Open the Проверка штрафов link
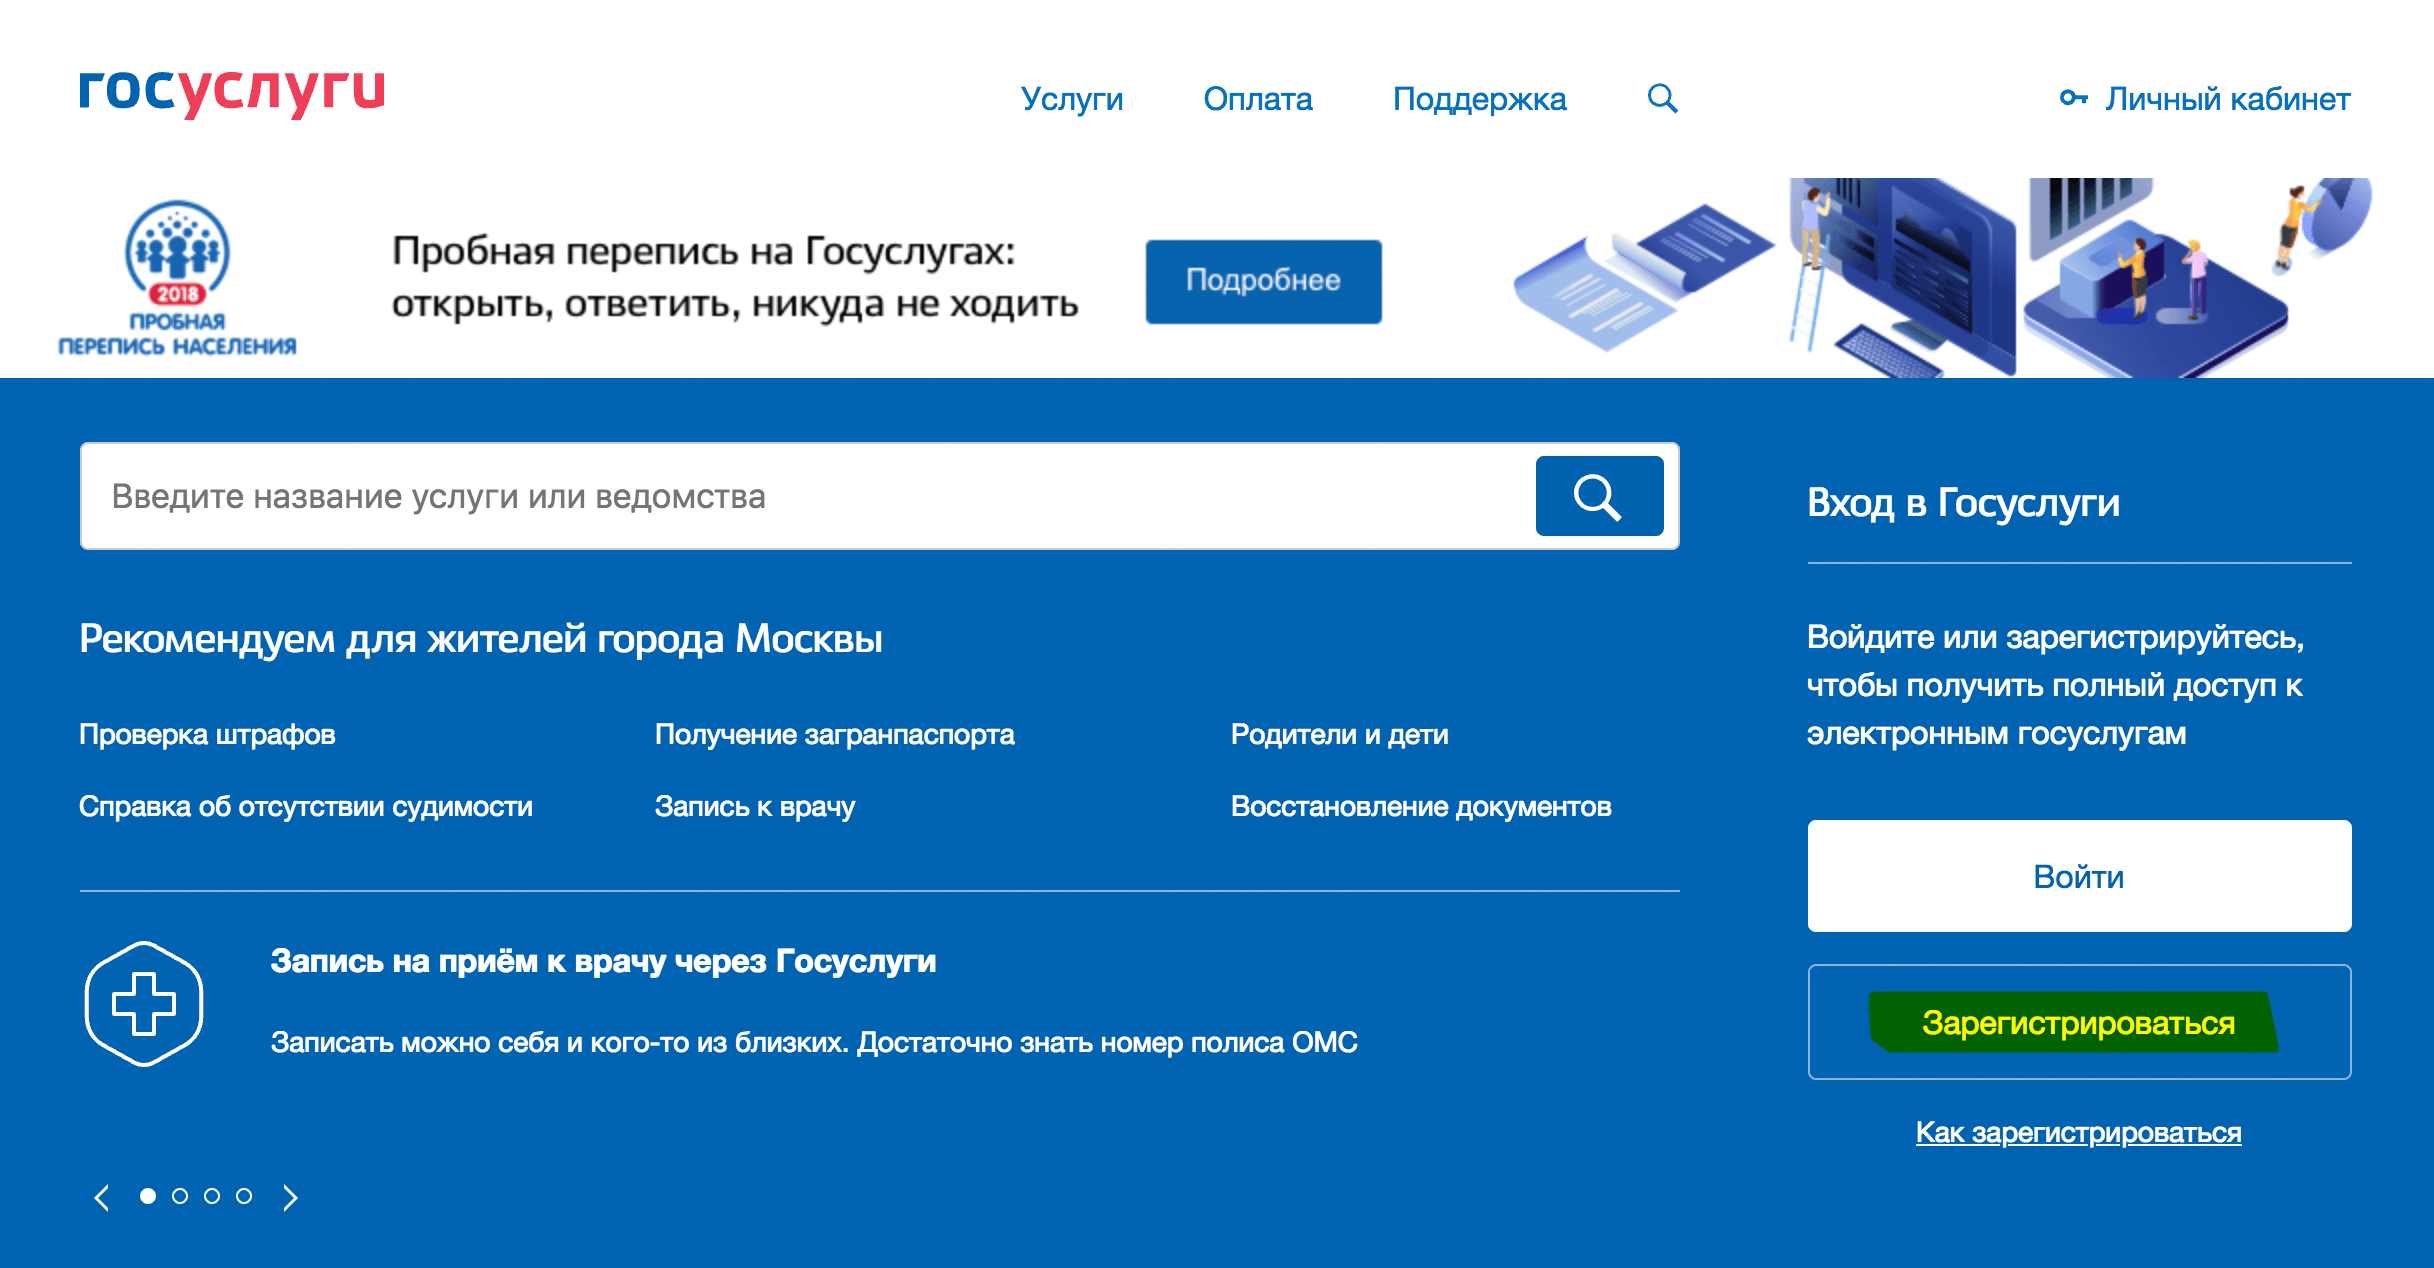The height and width of the screenshot is (1268, 2434). click(x=207, y=735)
